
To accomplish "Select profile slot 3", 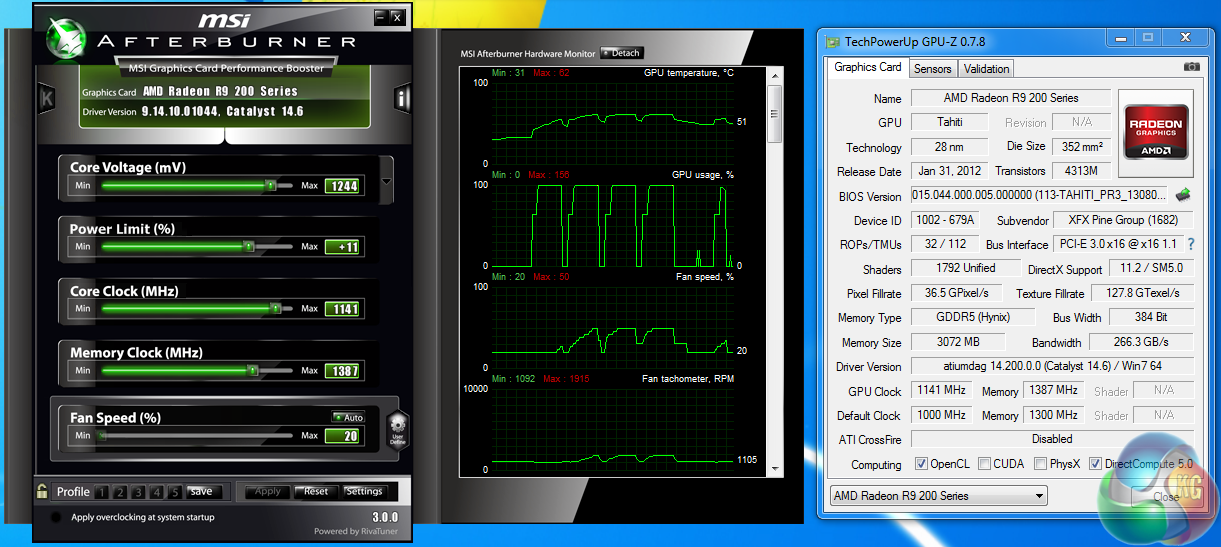I will click(140, 492).
